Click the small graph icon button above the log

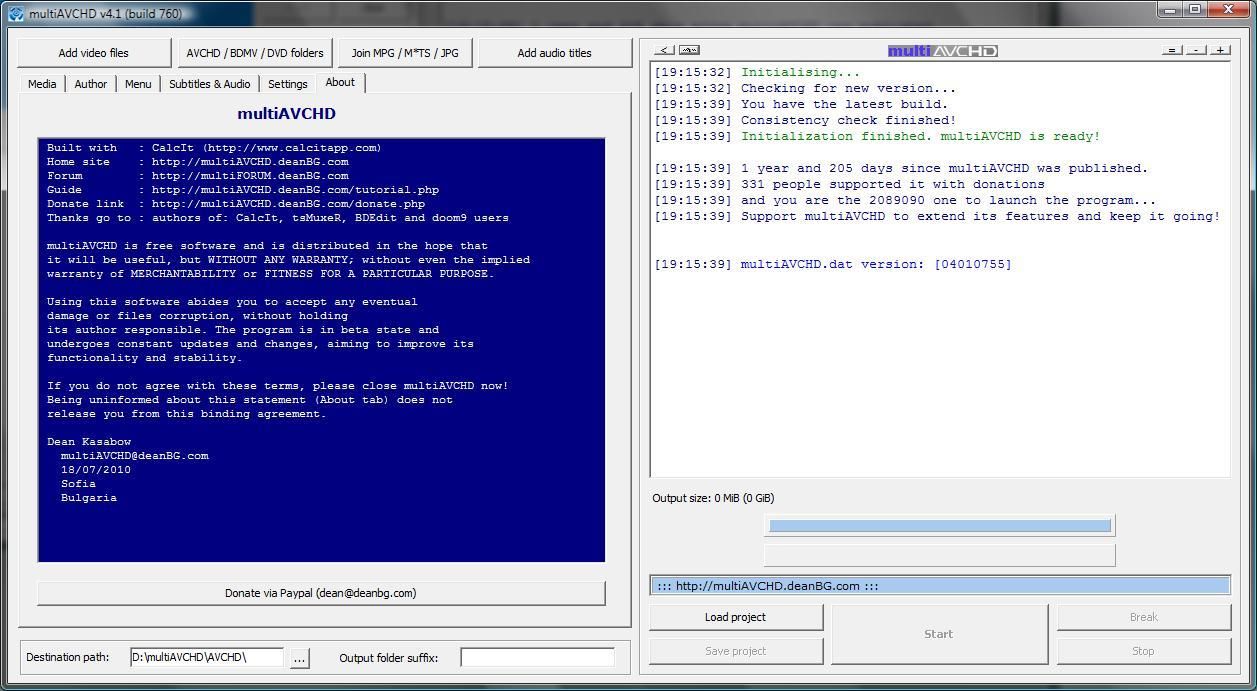689,50
